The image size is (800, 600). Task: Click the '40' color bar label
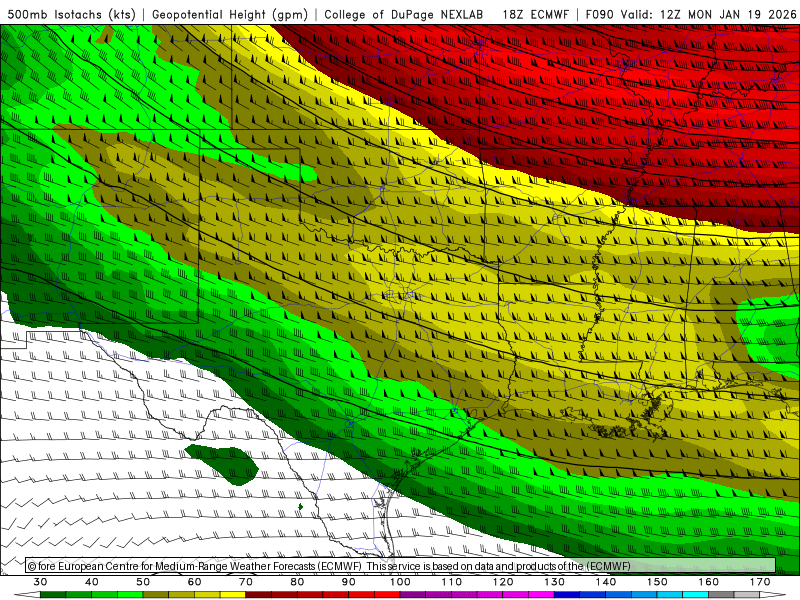coord(91,582)
